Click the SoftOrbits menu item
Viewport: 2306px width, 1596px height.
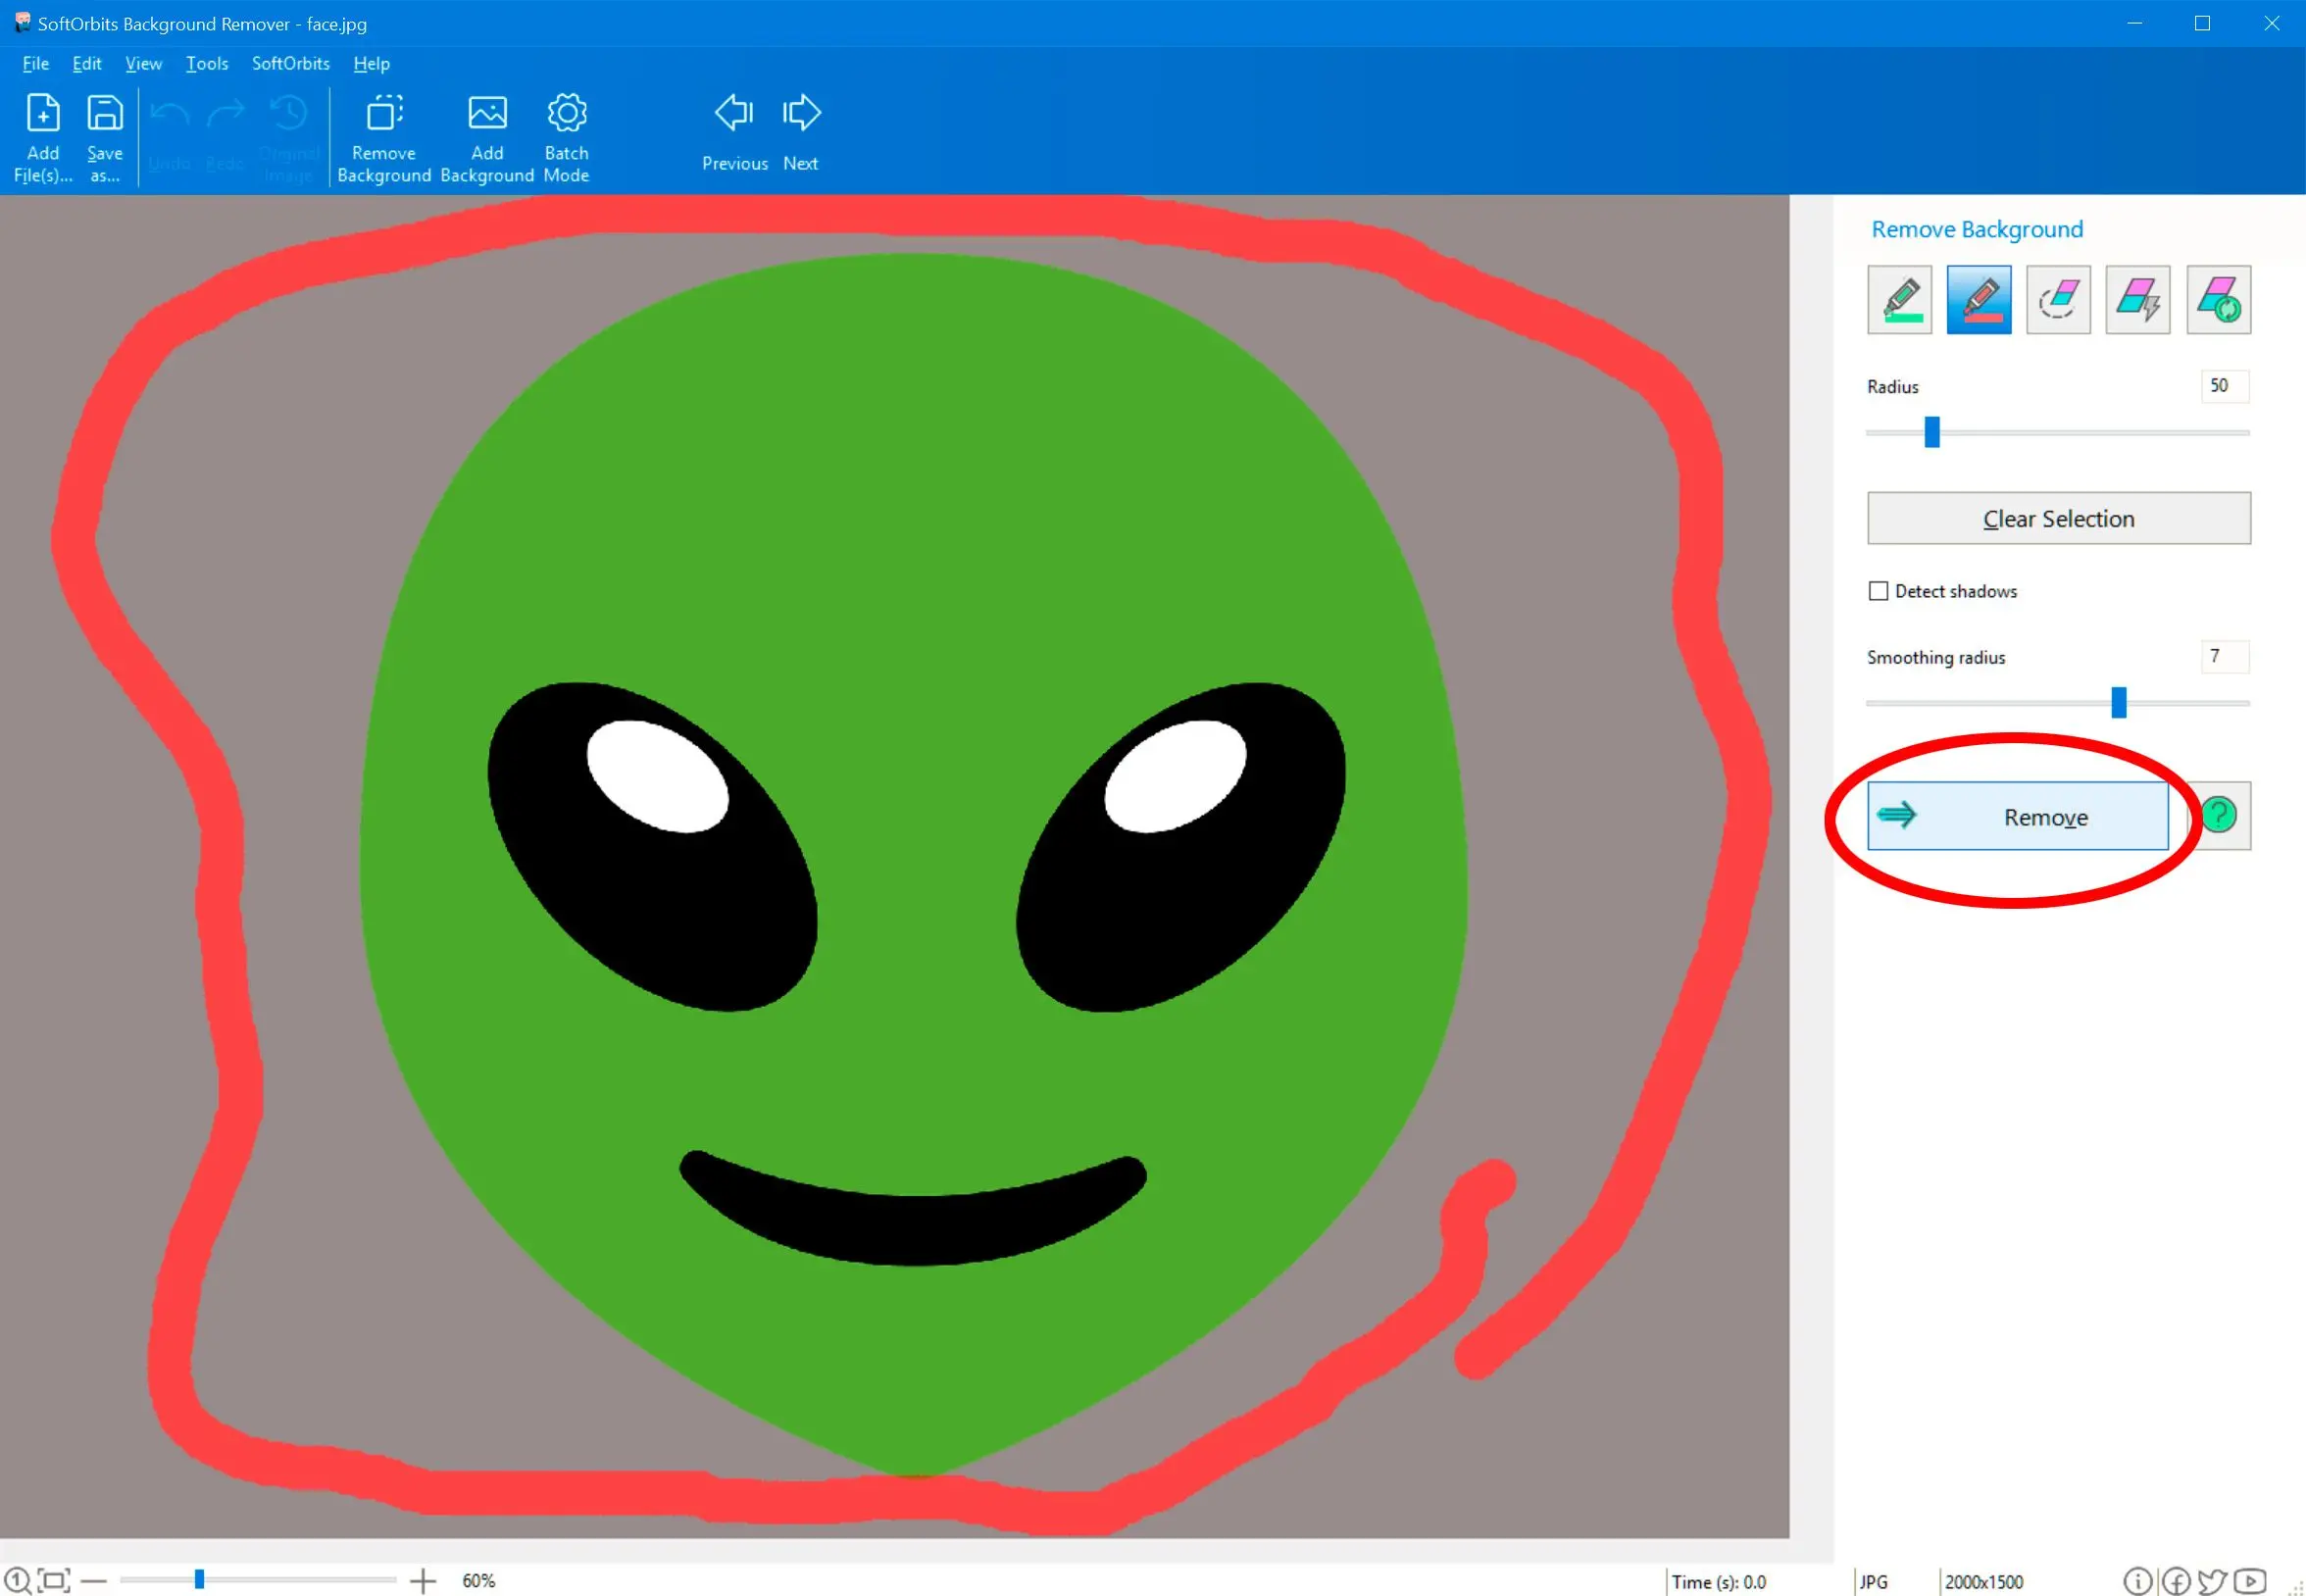(x=291, y=63)
